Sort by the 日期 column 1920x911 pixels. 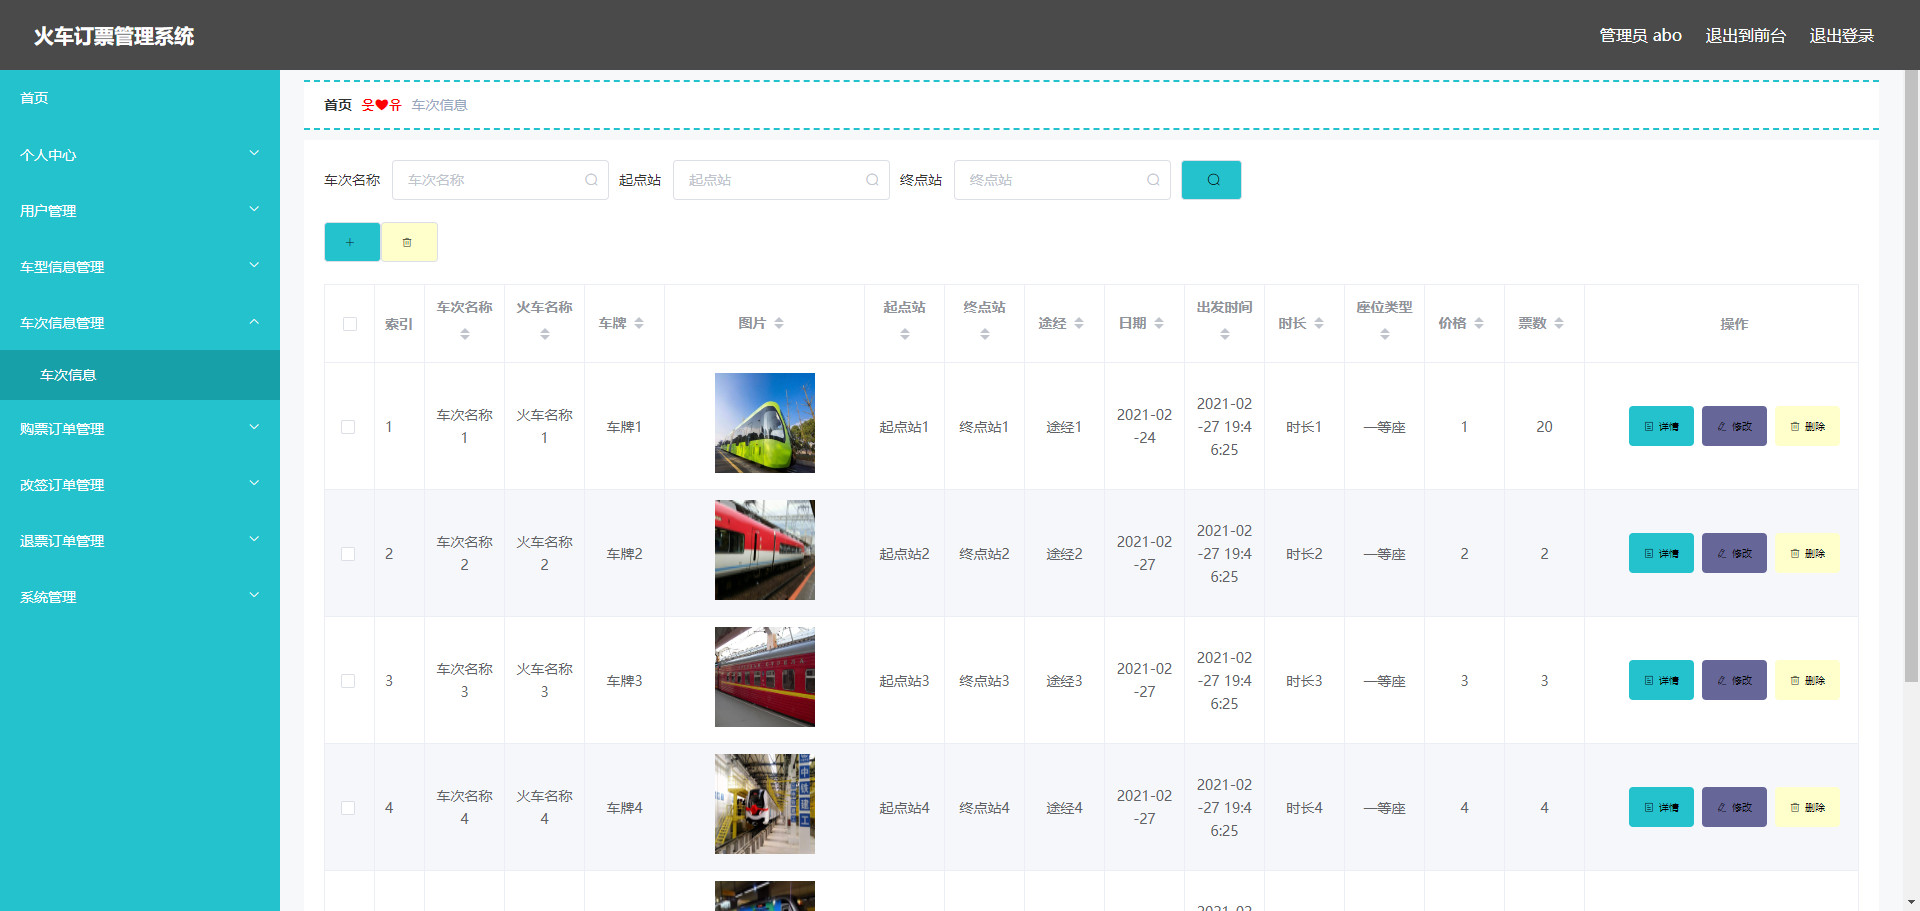coord(1159,323)
